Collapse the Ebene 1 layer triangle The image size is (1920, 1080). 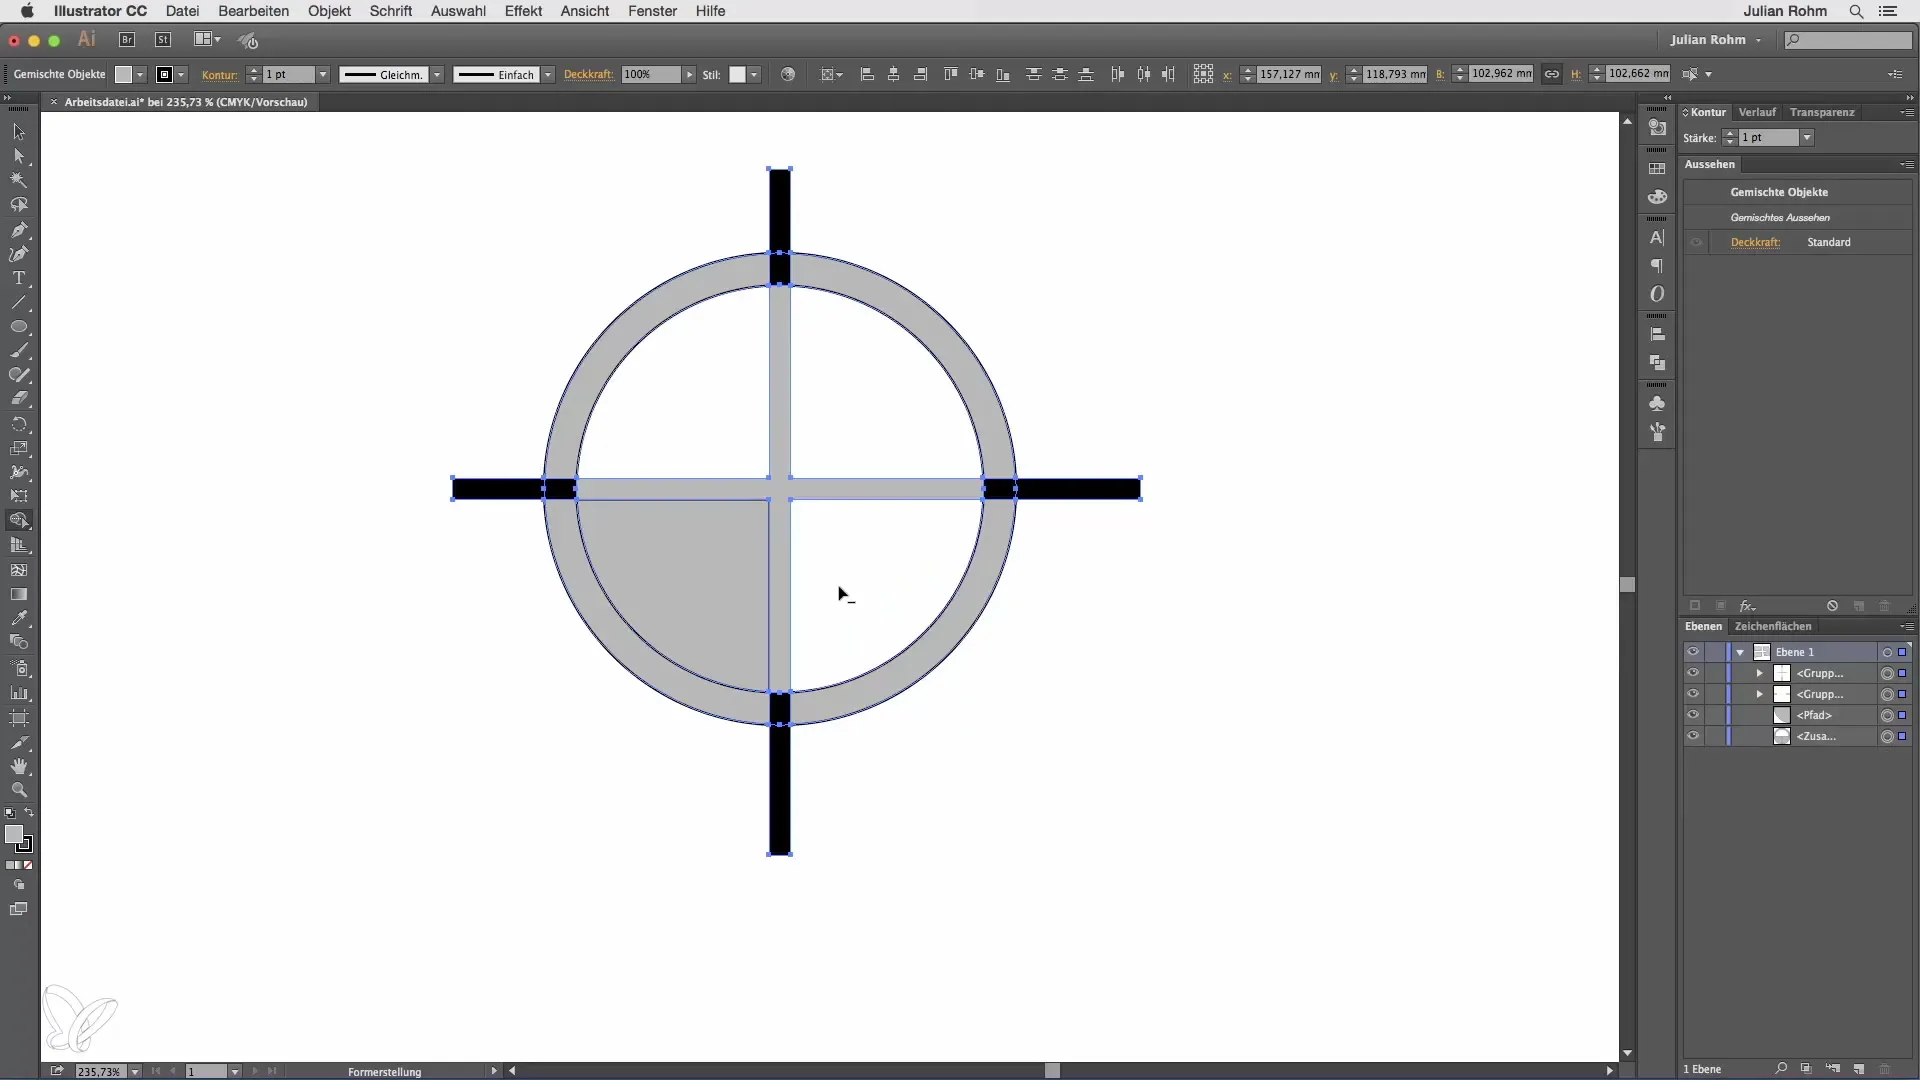tap(1741, 652)
